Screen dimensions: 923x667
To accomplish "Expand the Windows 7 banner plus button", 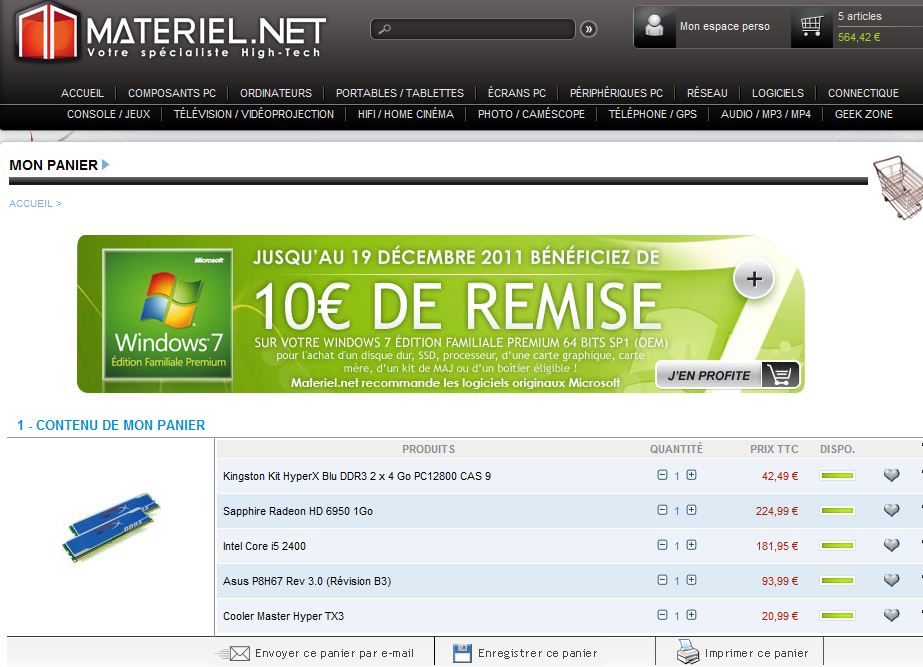I will pos(754,281).
